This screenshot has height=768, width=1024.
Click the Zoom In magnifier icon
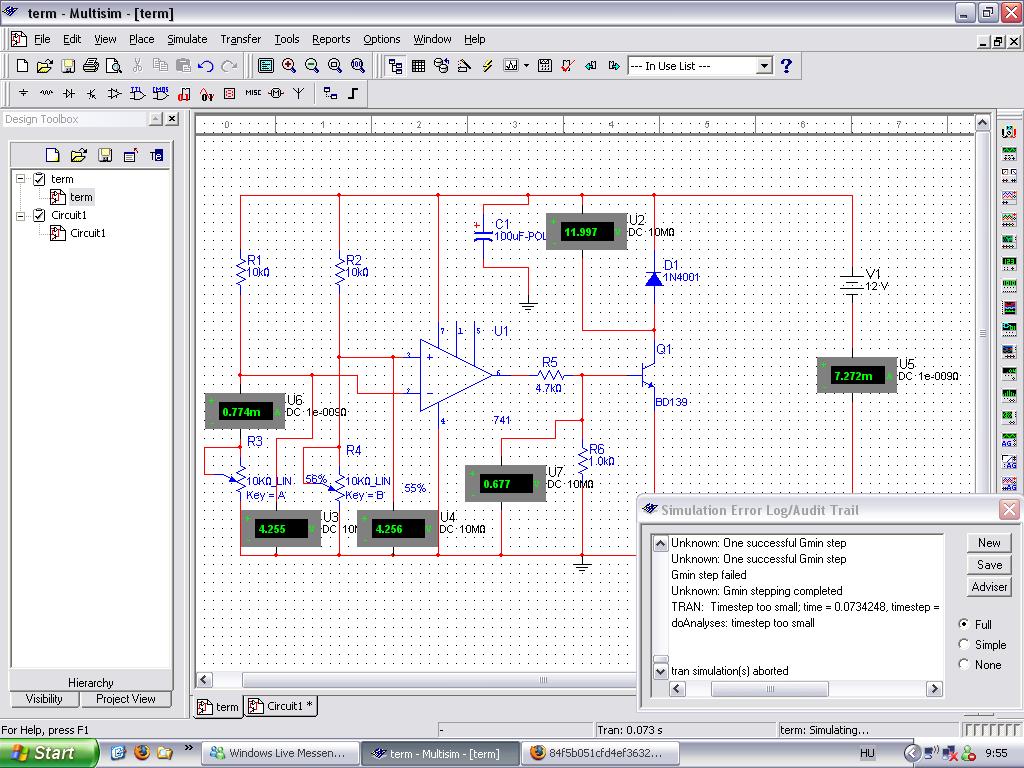(x=289, y=66)
